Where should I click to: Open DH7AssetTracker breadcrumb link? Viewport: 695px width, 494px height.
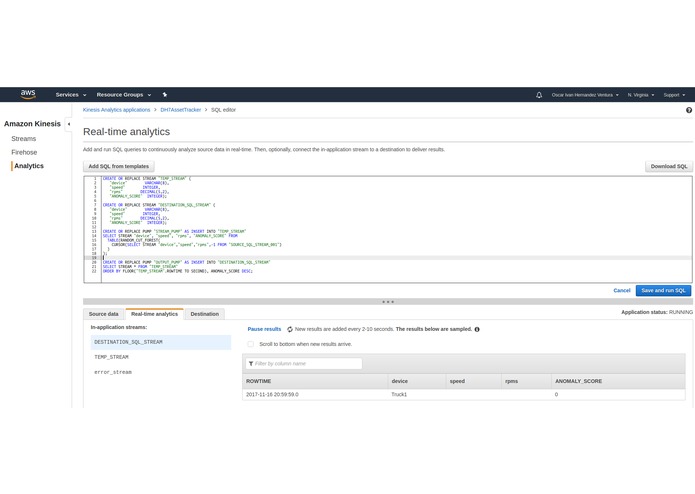[x=180, y=110]
